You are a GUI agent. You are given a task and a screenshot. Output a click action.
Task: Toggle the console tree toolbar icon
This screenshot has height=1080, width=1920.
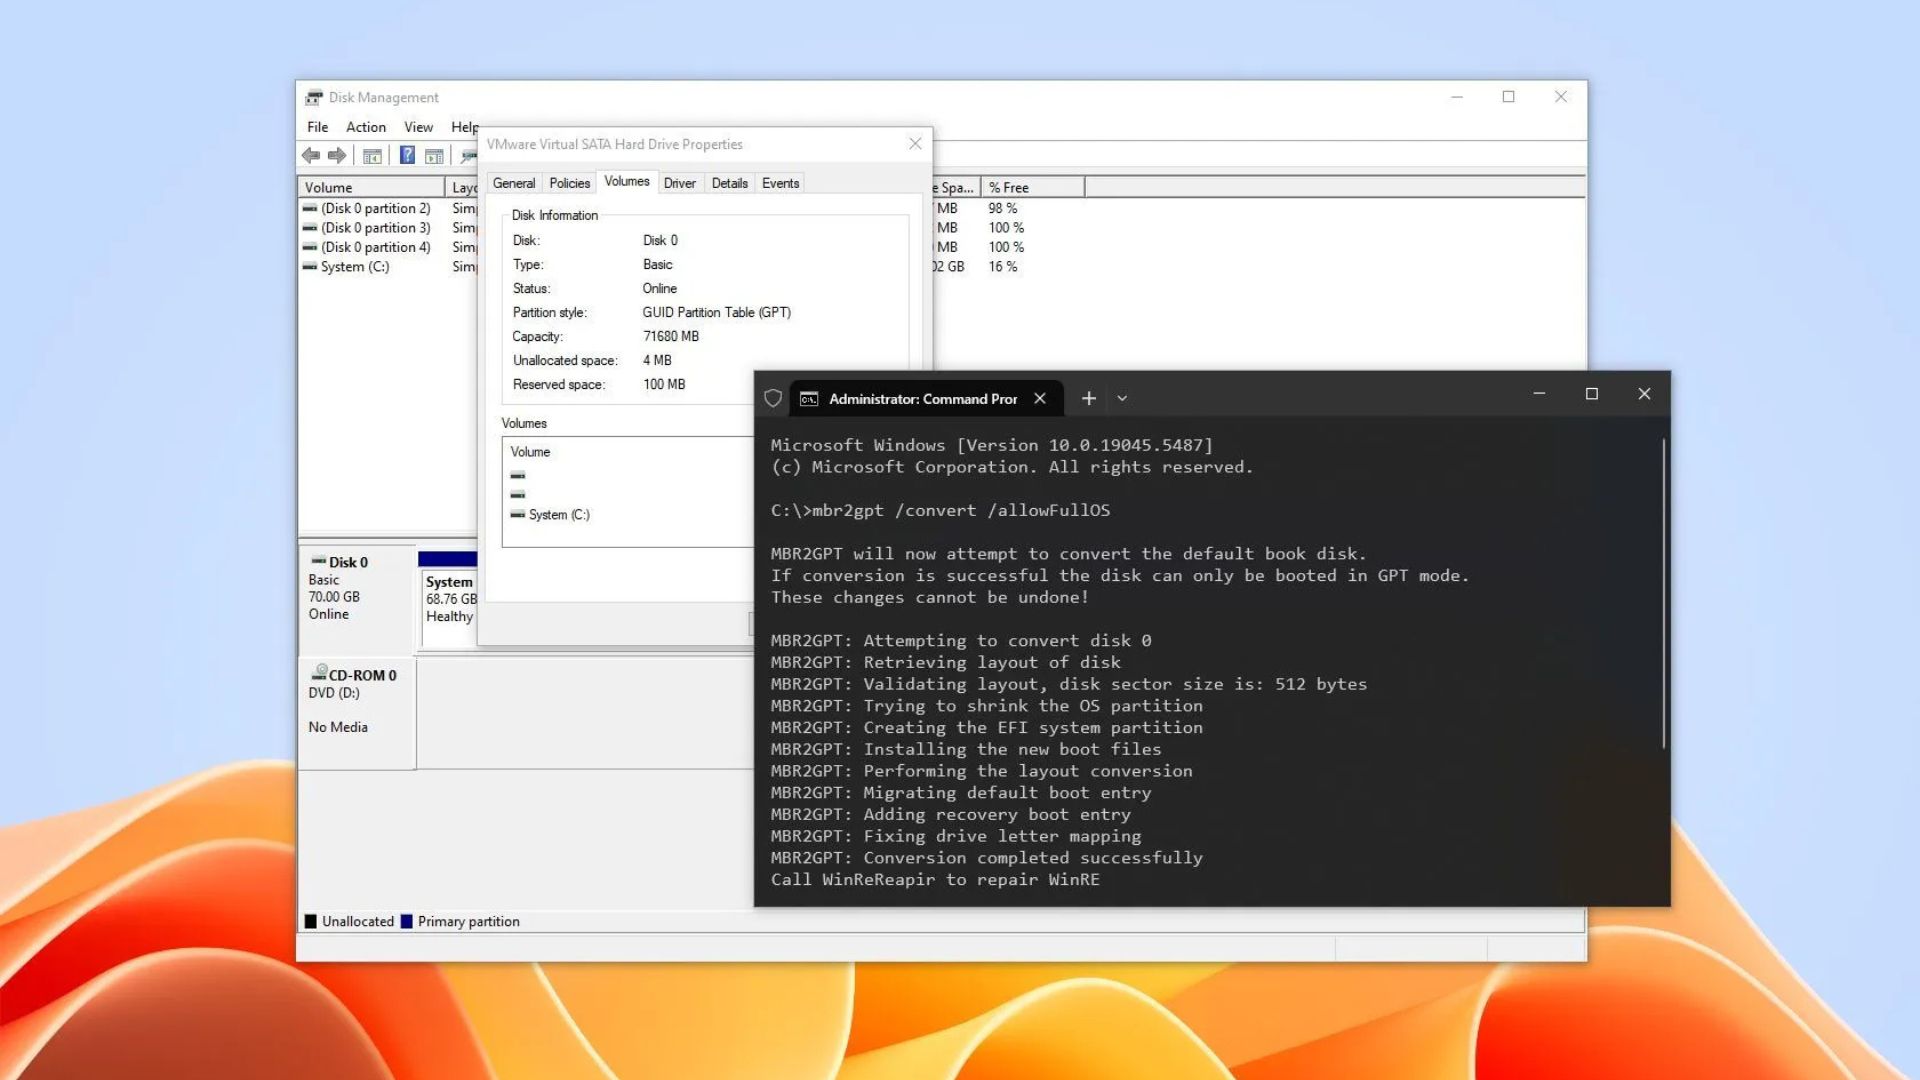point(372,155)
